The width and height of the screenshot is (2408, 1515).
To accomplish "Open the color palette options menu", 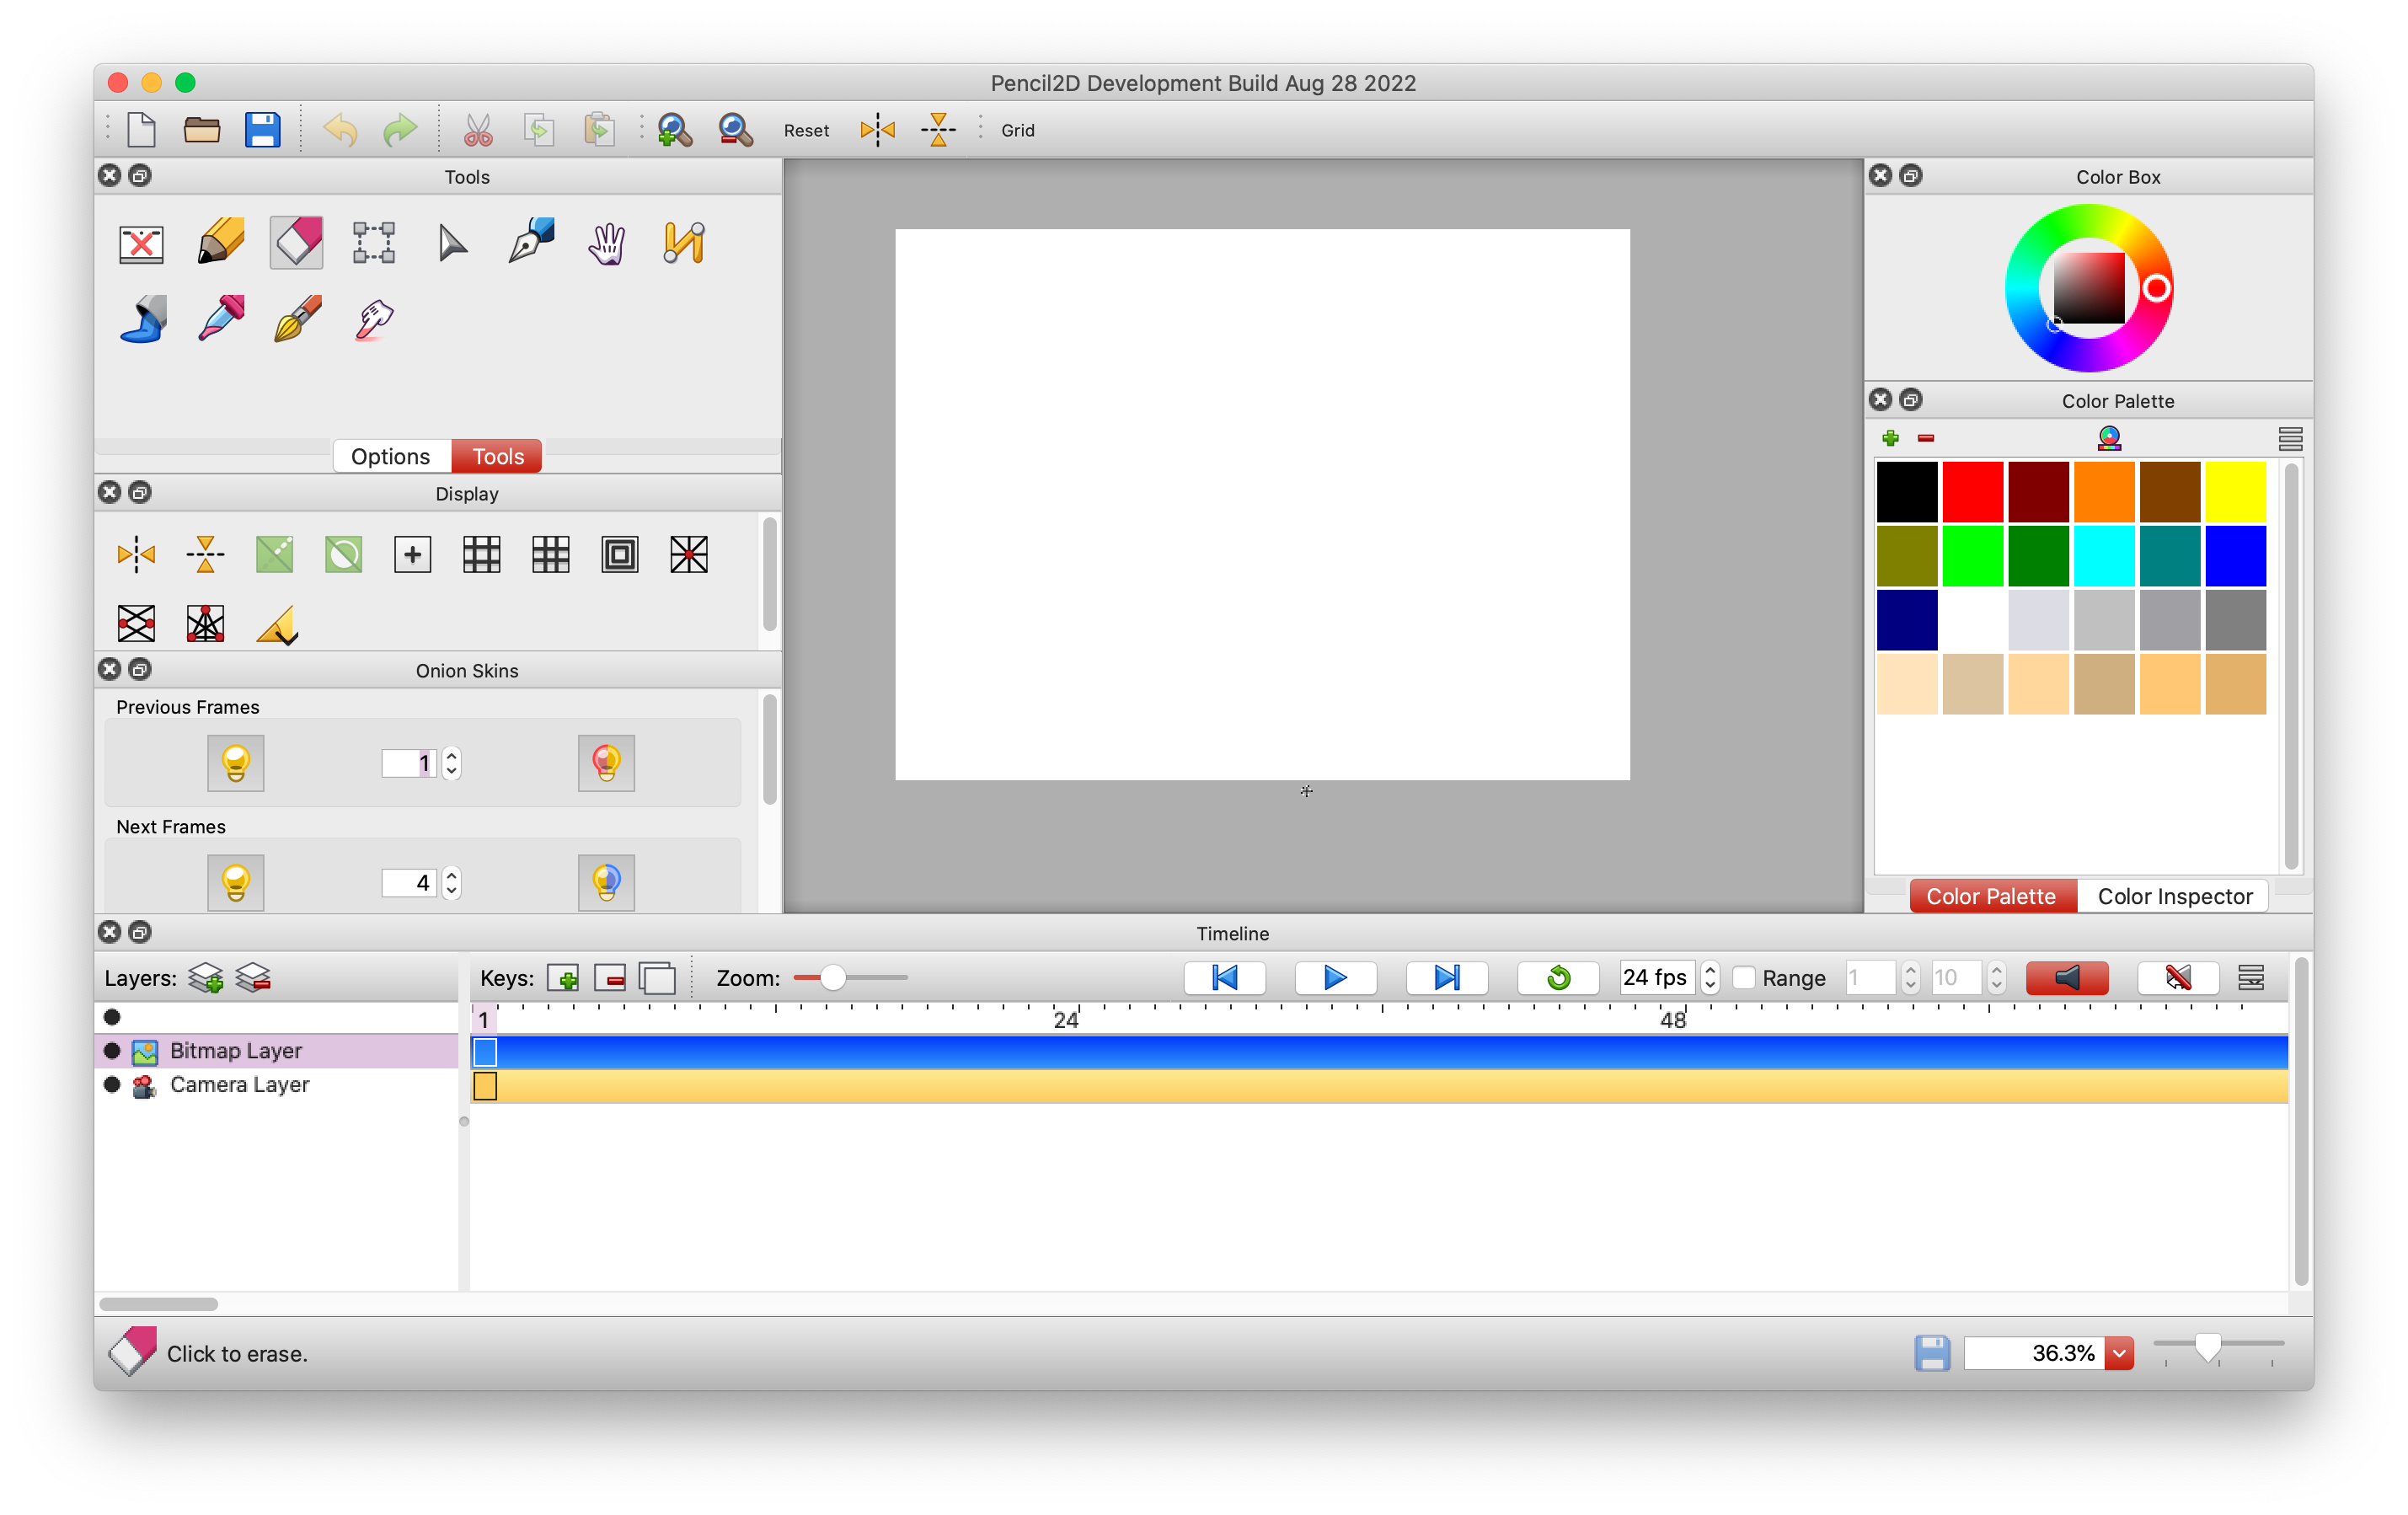I will point(2290,438).
